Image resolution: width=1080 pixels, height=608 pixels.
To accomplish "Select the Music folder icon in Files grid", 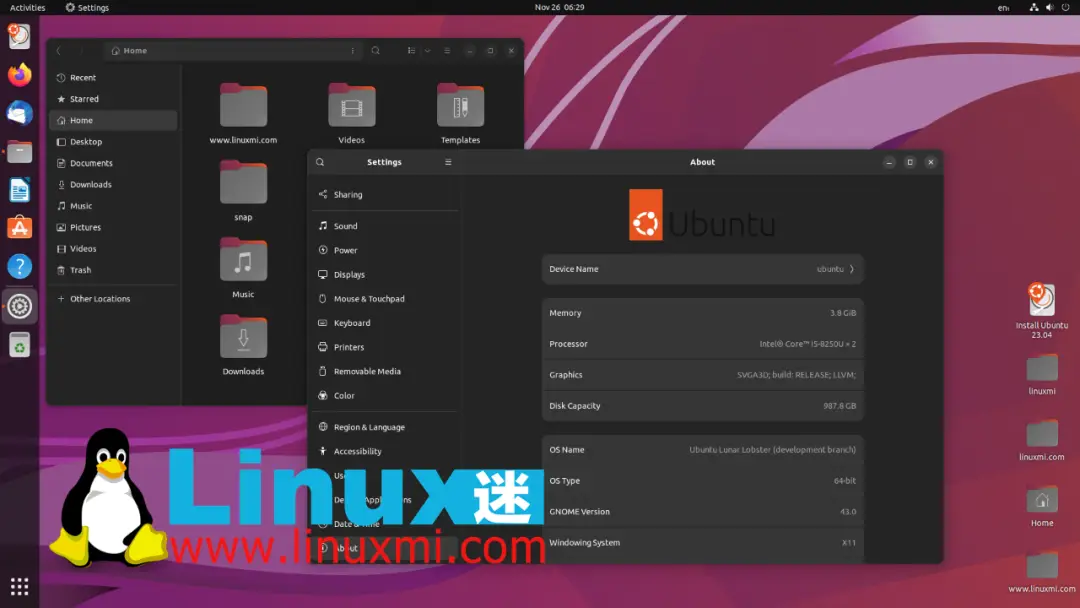I will (243, 260).
